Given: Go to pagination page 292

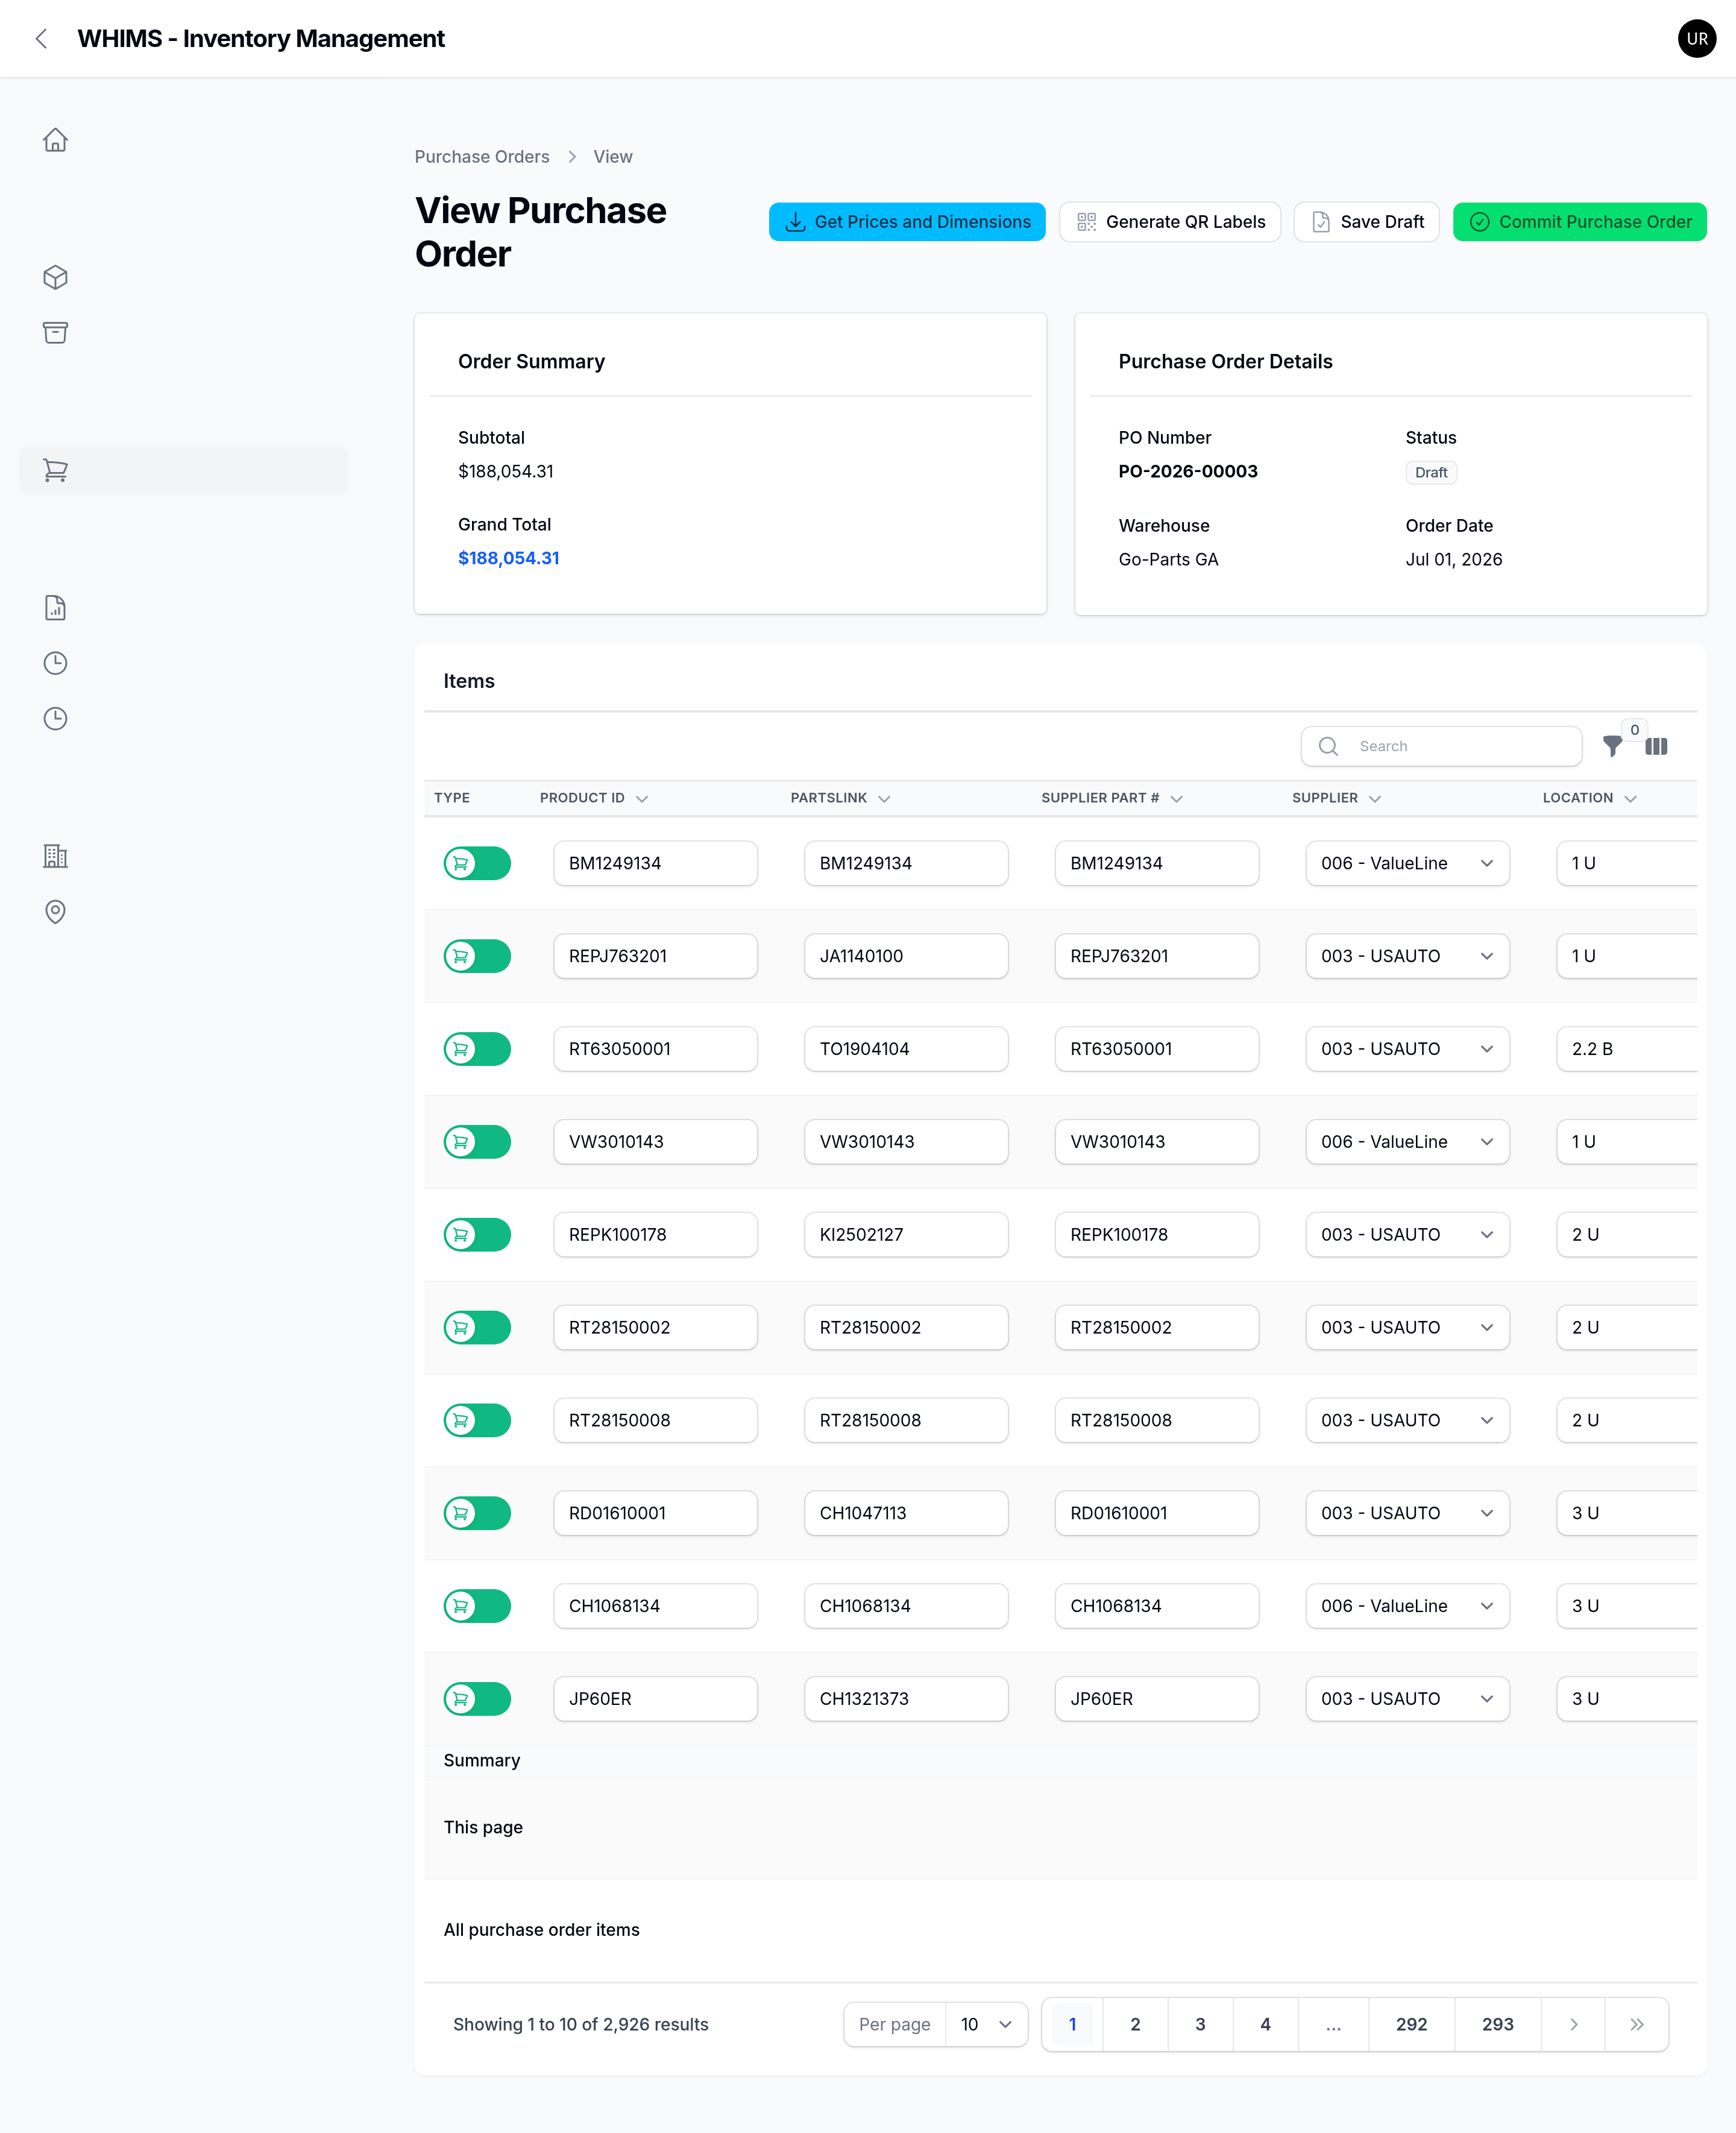Looking at the screenshot, I should pos(1411,2024).
